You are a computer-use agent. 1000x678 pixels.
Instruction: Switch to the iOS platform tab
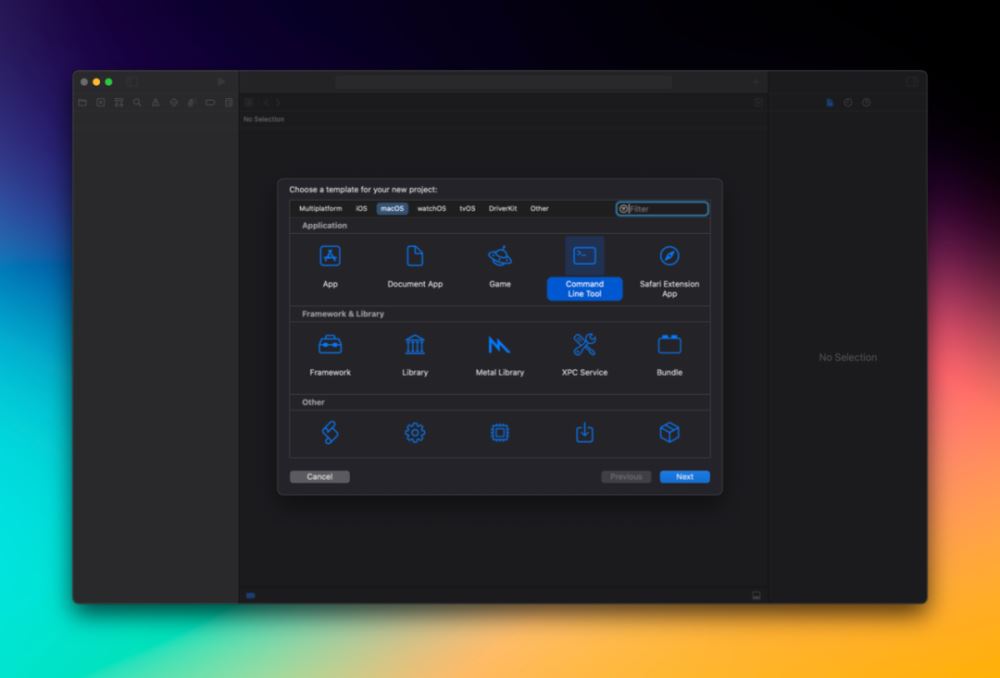361,209
